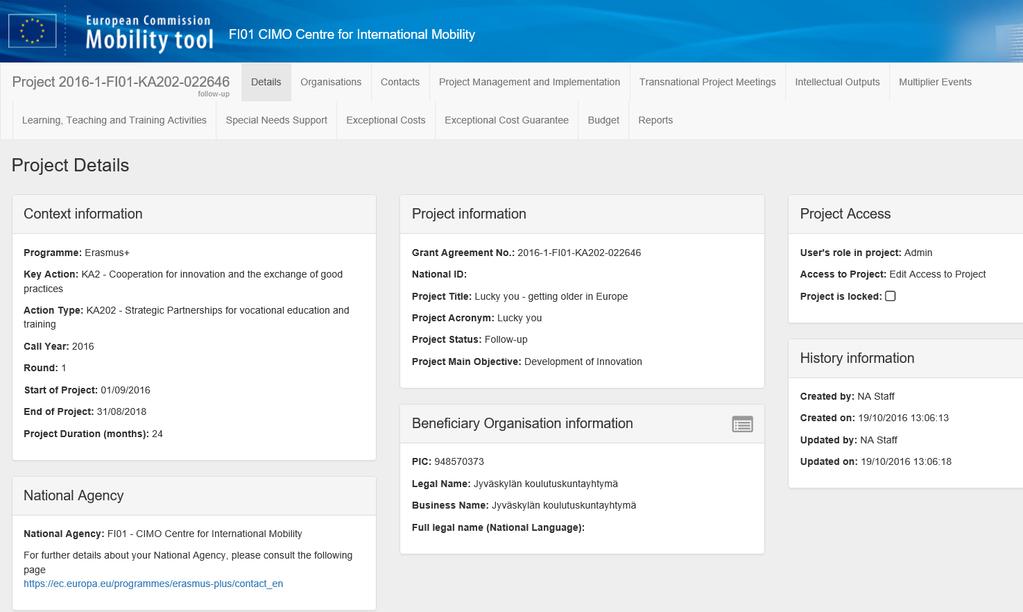The width and height of the screenshot is (1023, 612).
Task: Open the Multiplier Events tab
Action: 935,82
